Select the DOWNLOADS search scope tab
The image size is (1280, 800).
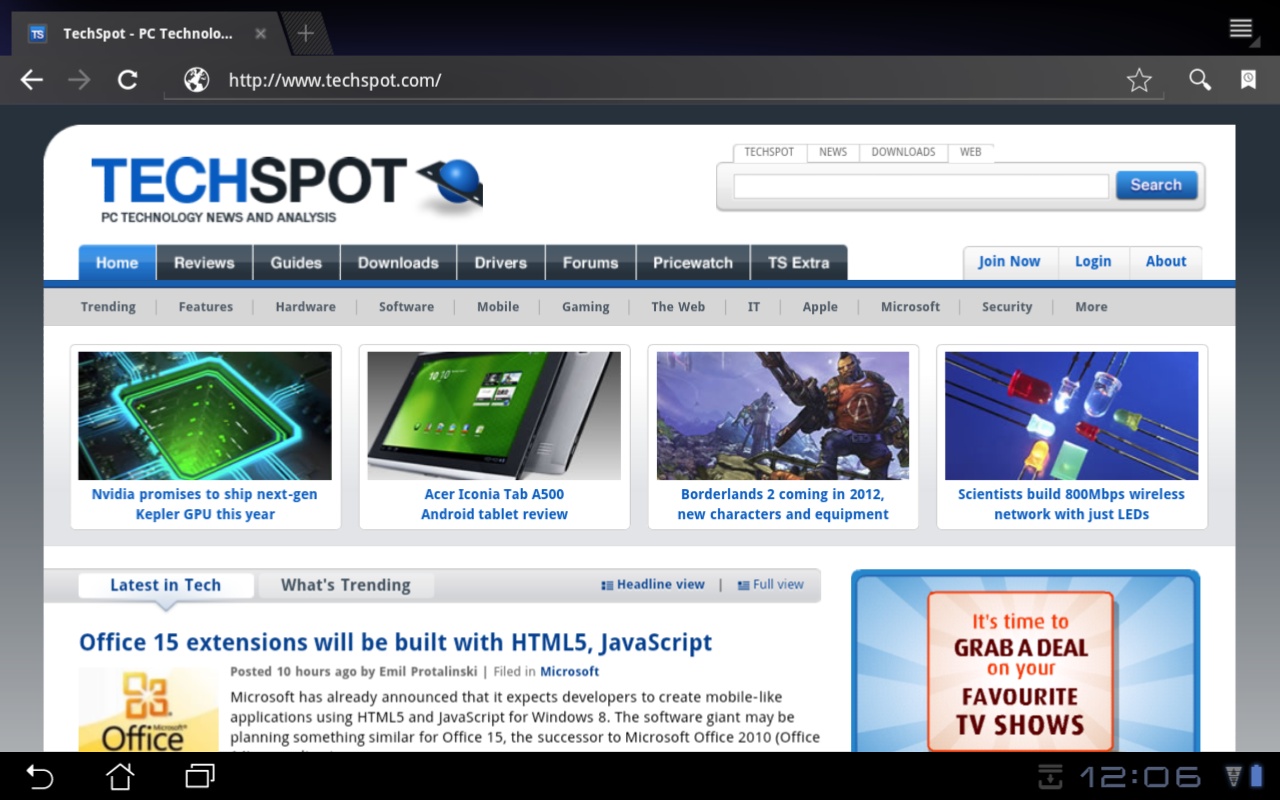click(x=903, y=152)
